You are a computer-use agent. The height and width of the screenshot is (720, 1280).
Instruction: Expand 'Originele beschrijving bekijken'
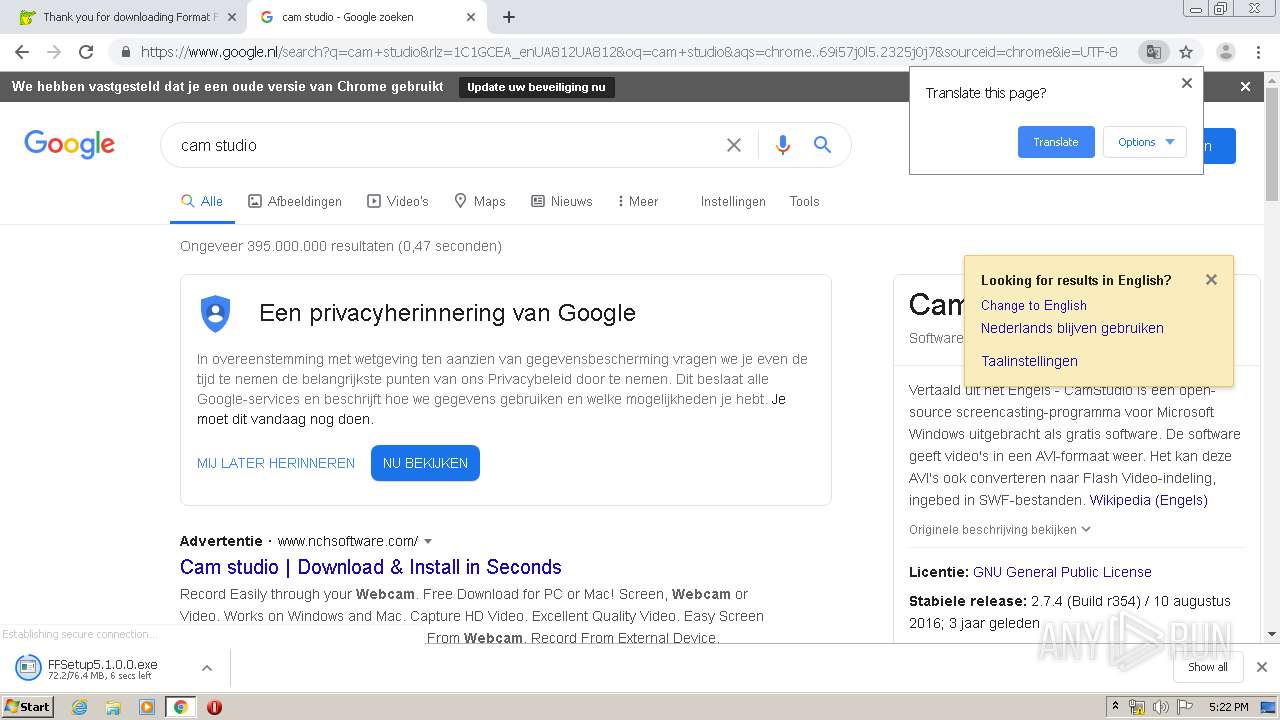pyautogui.click(x=999, y=529)
